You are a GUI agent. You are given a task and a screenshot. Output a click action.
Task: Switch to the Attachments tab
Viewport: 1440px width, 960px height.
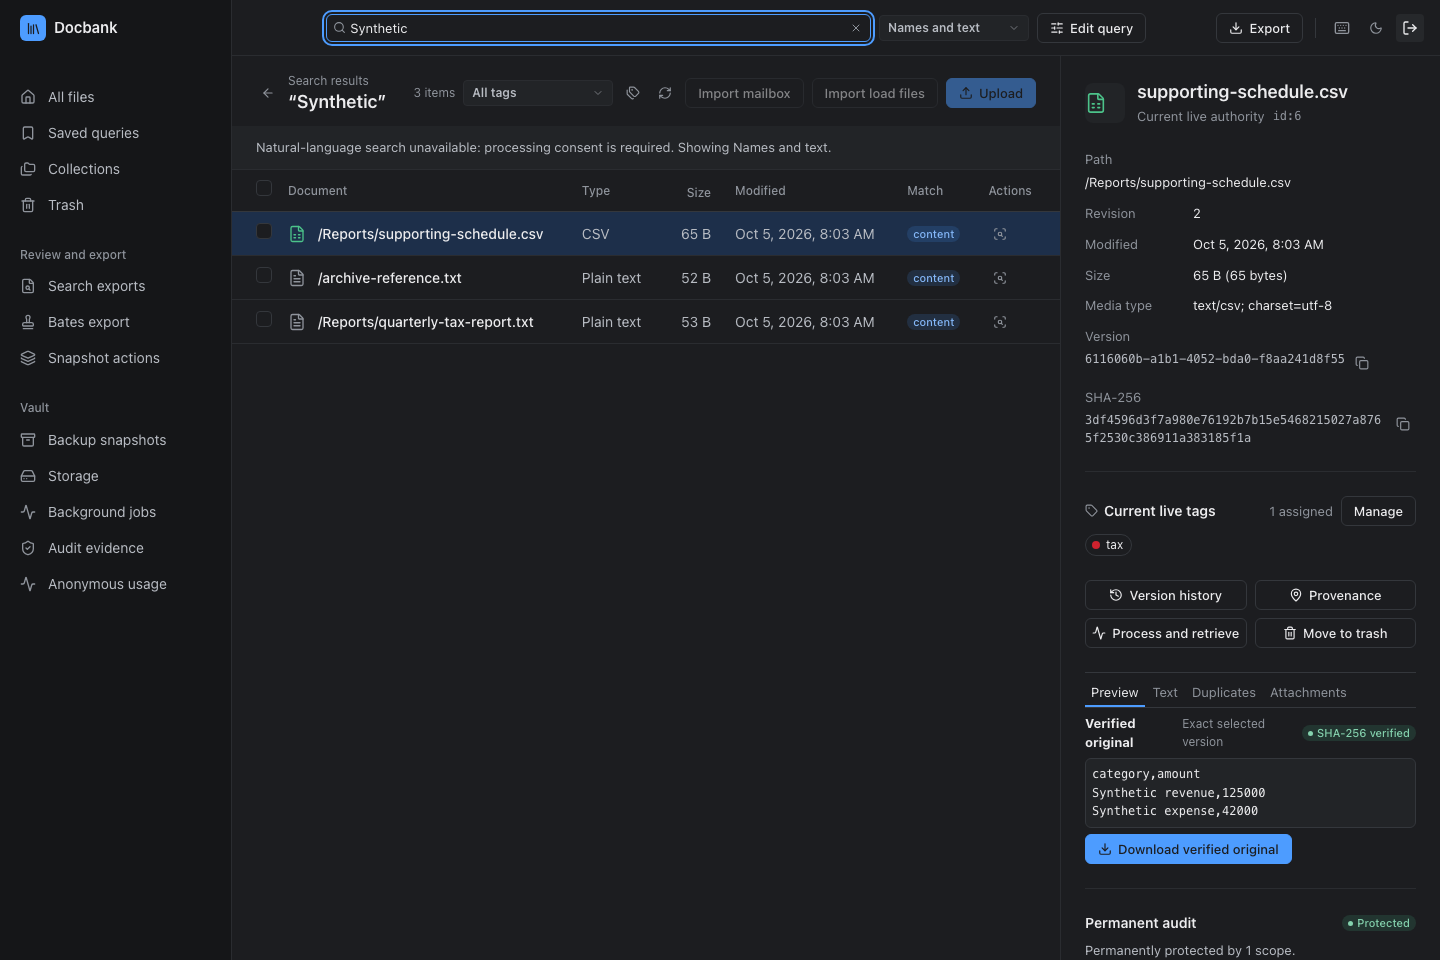point(1308,692)
